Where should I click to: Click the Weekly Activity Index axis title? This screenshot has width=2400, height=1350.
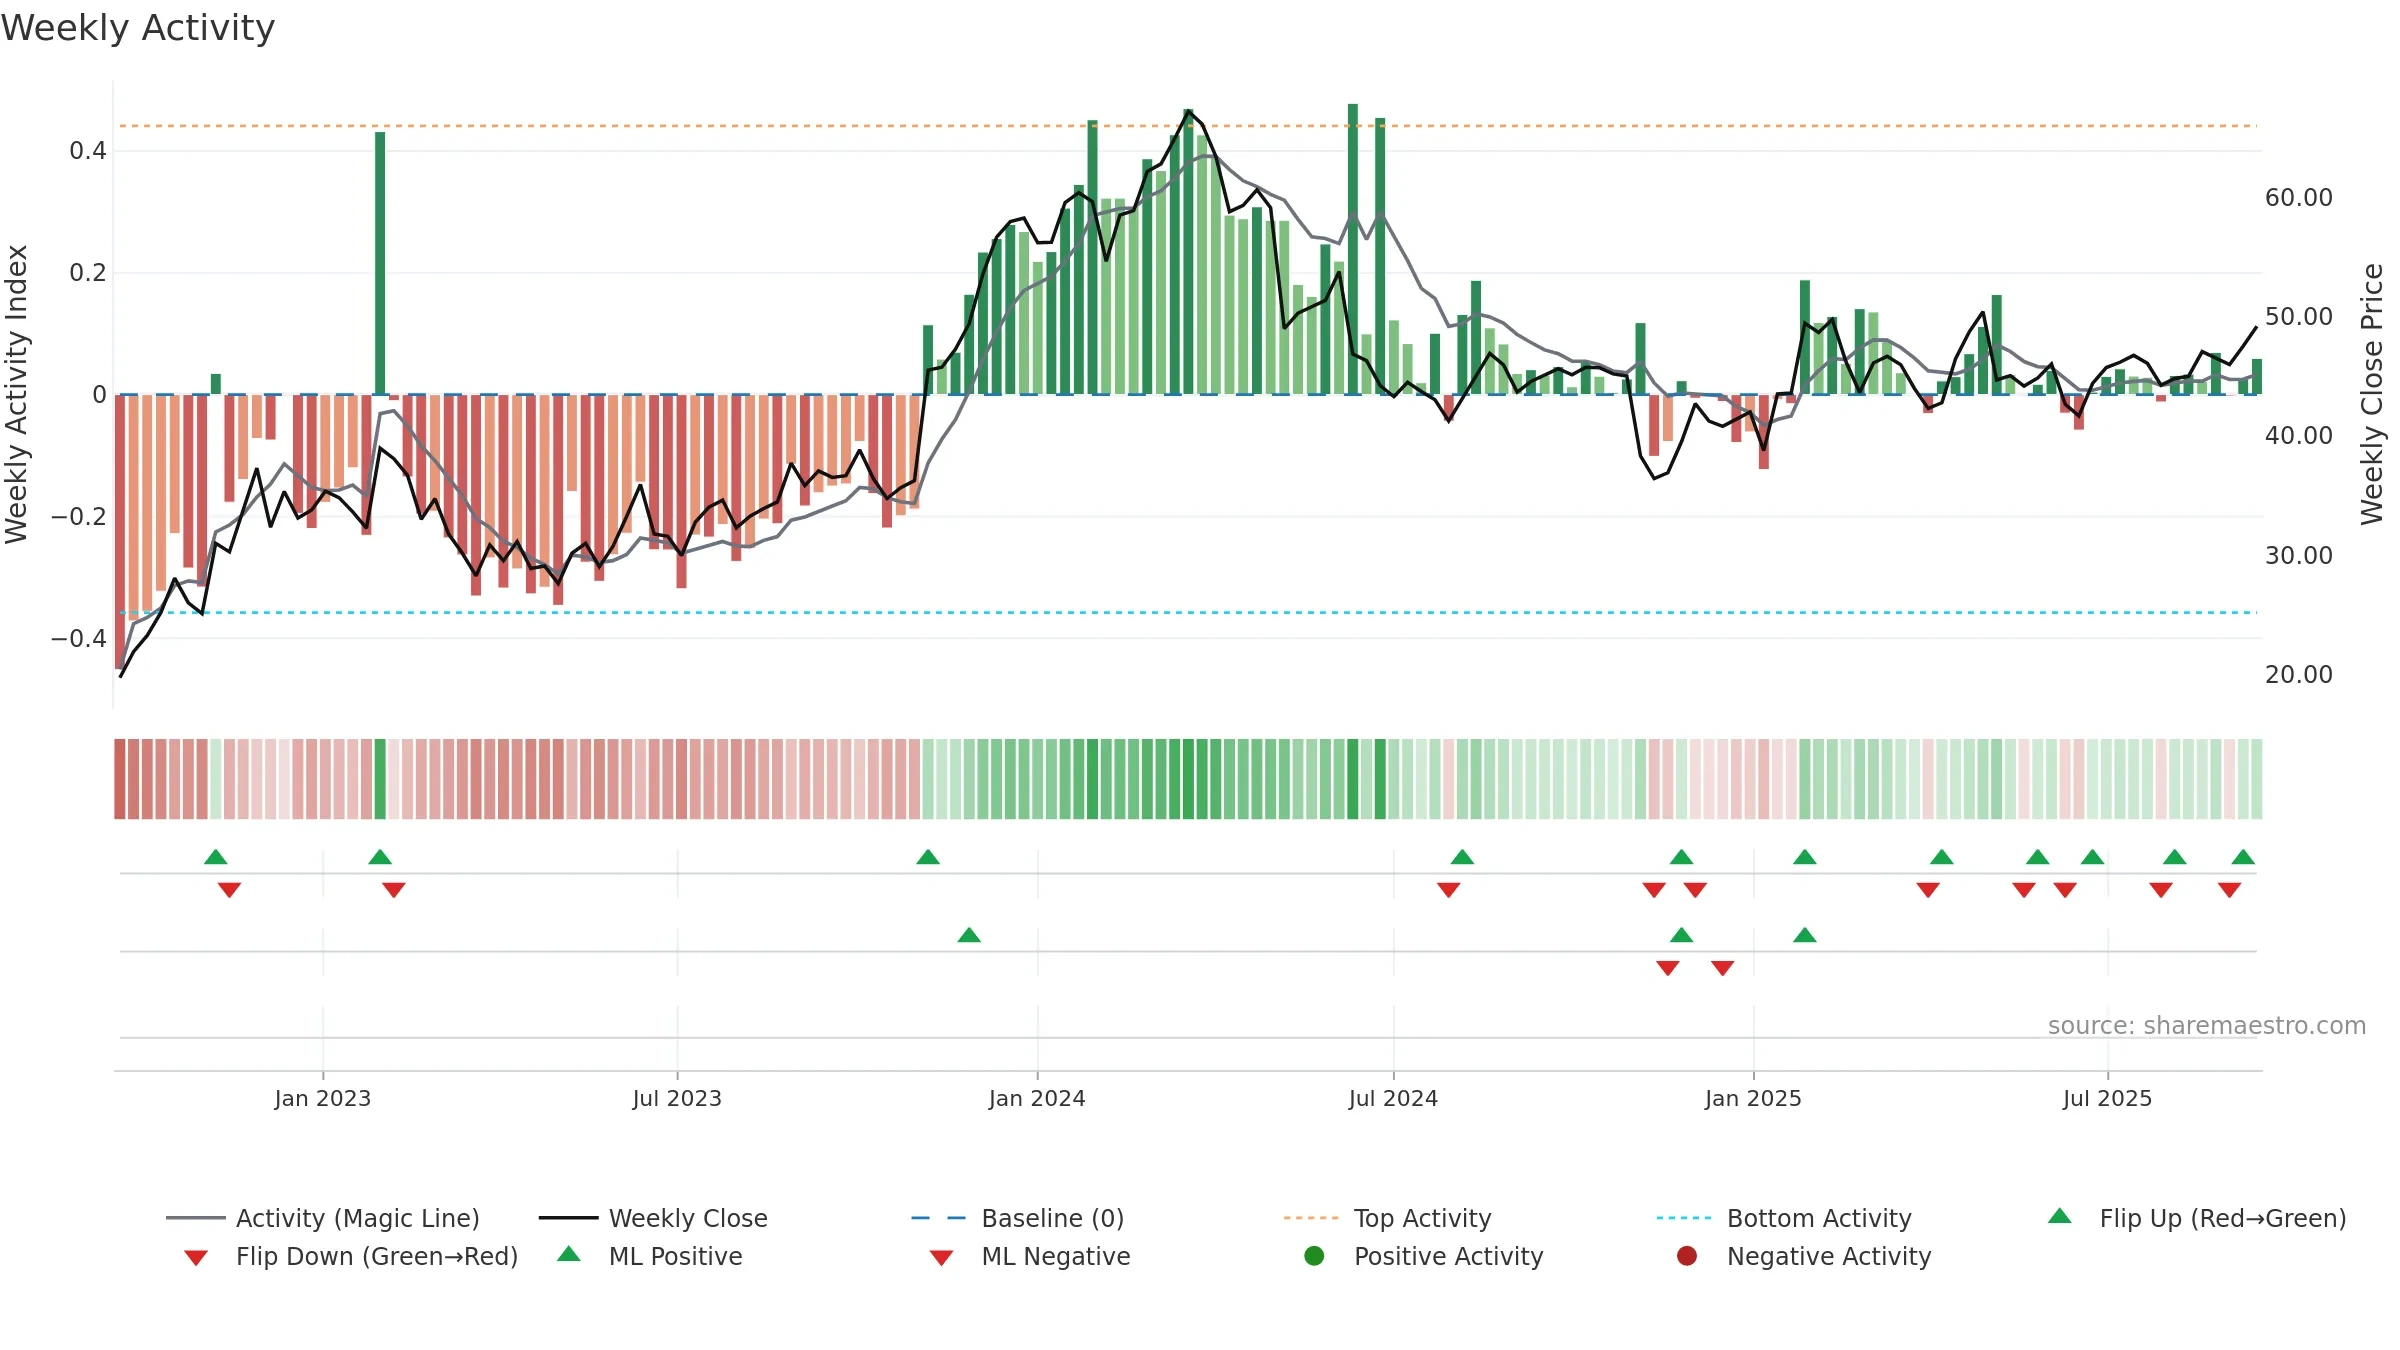(16, 394)
